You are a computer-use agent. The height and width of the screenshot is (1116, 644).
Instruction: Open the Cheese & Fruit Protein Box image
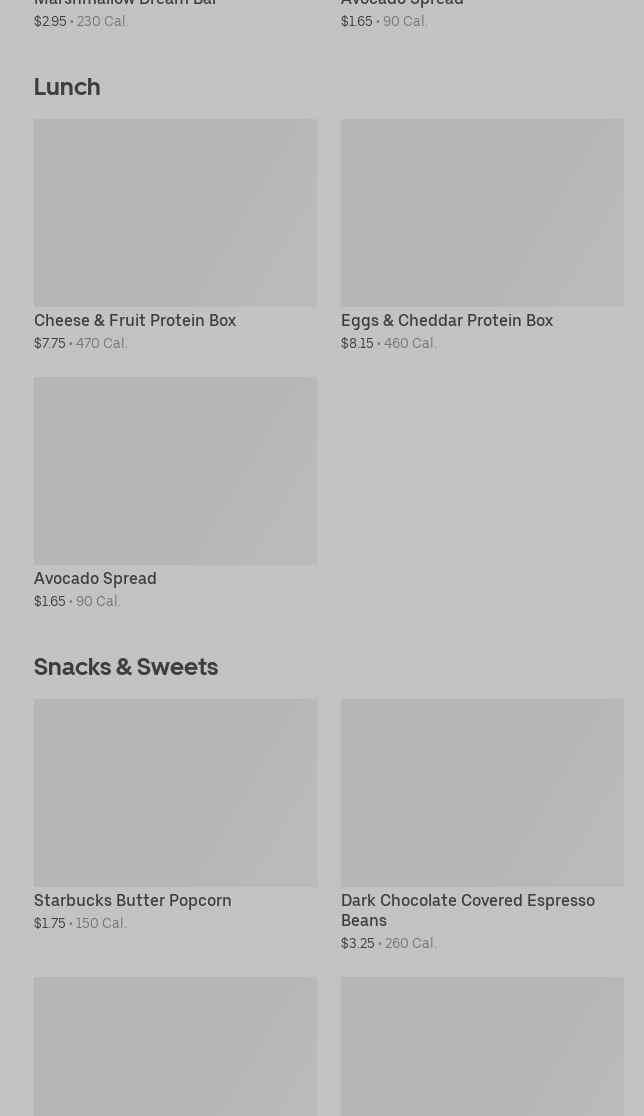[x=175, y=213]
